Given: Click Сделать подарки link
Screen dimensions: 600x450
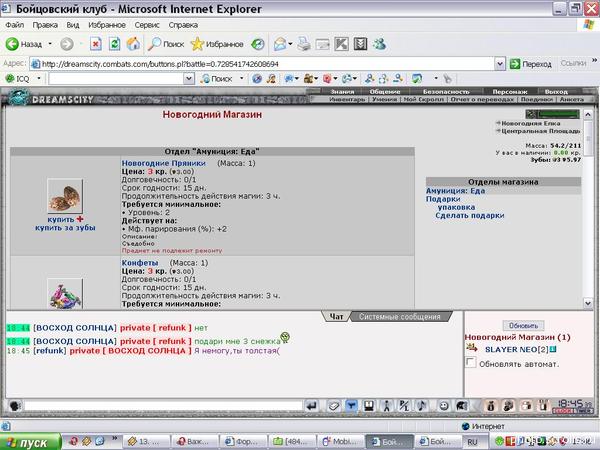Looking at the screenshot, I should point(470,216).
